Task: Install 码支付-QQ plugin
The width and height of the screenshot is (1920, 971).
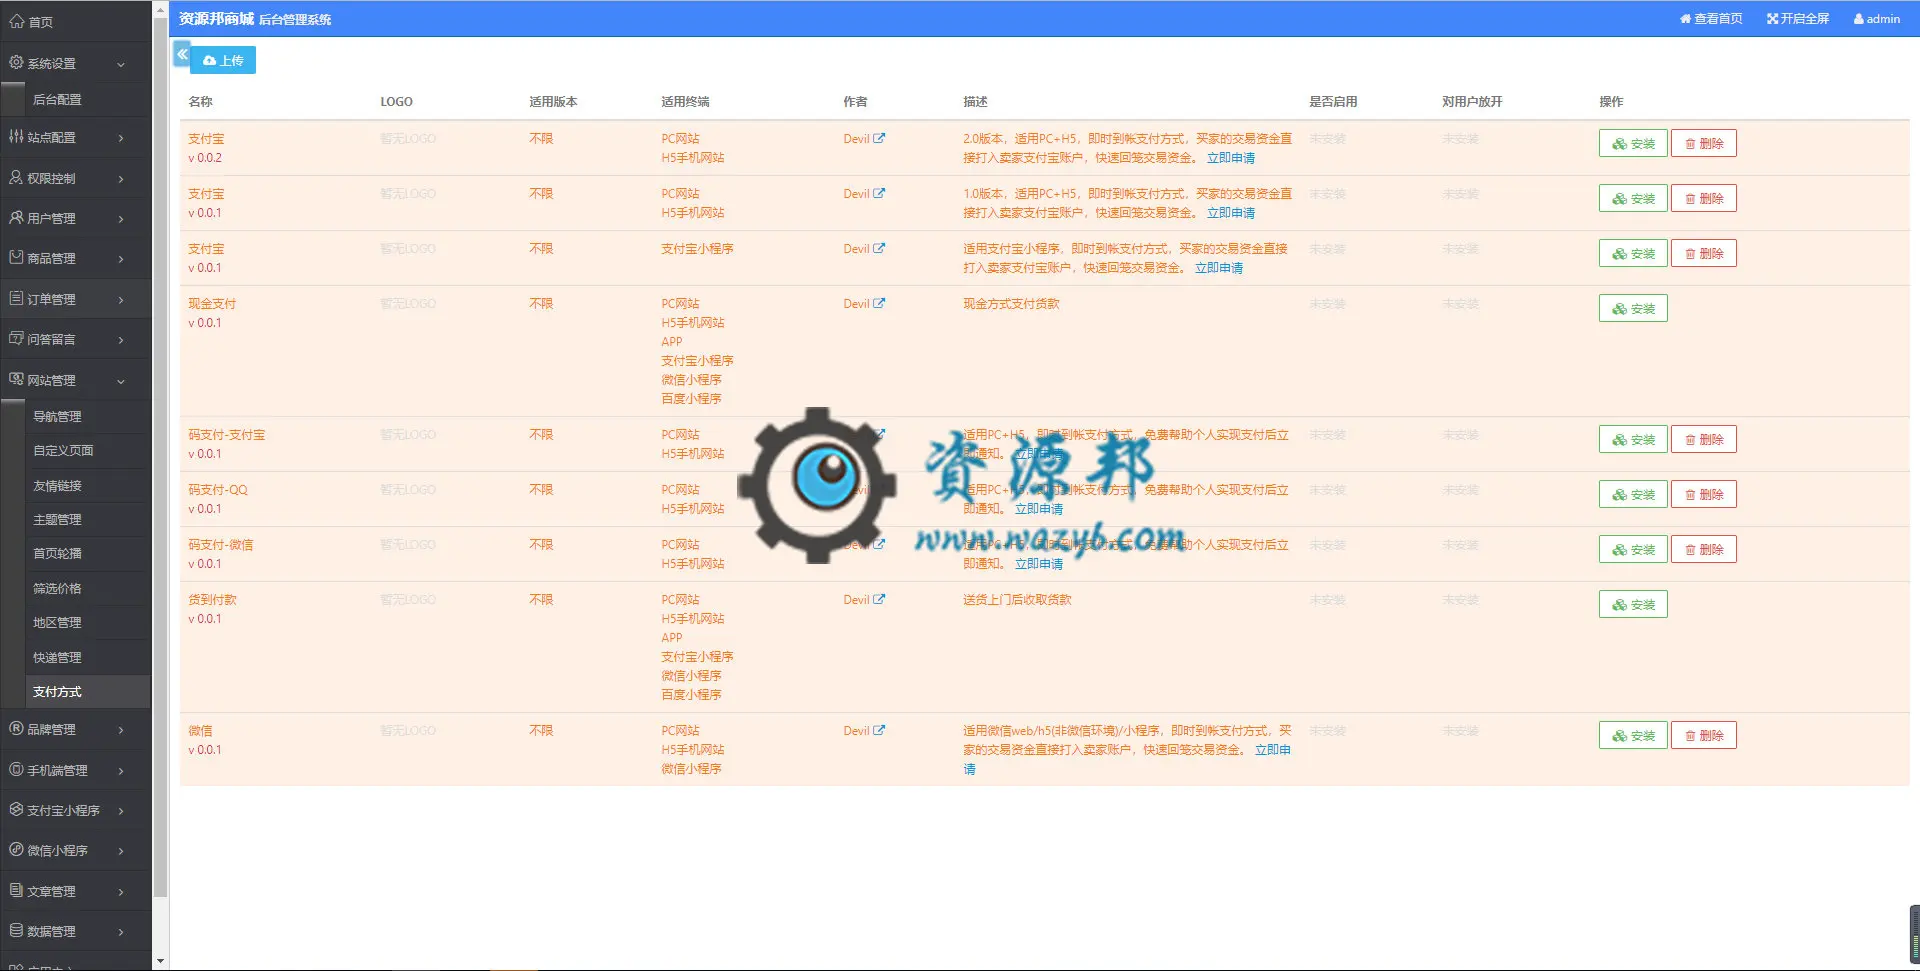Action: click(x=1633, y=494)
